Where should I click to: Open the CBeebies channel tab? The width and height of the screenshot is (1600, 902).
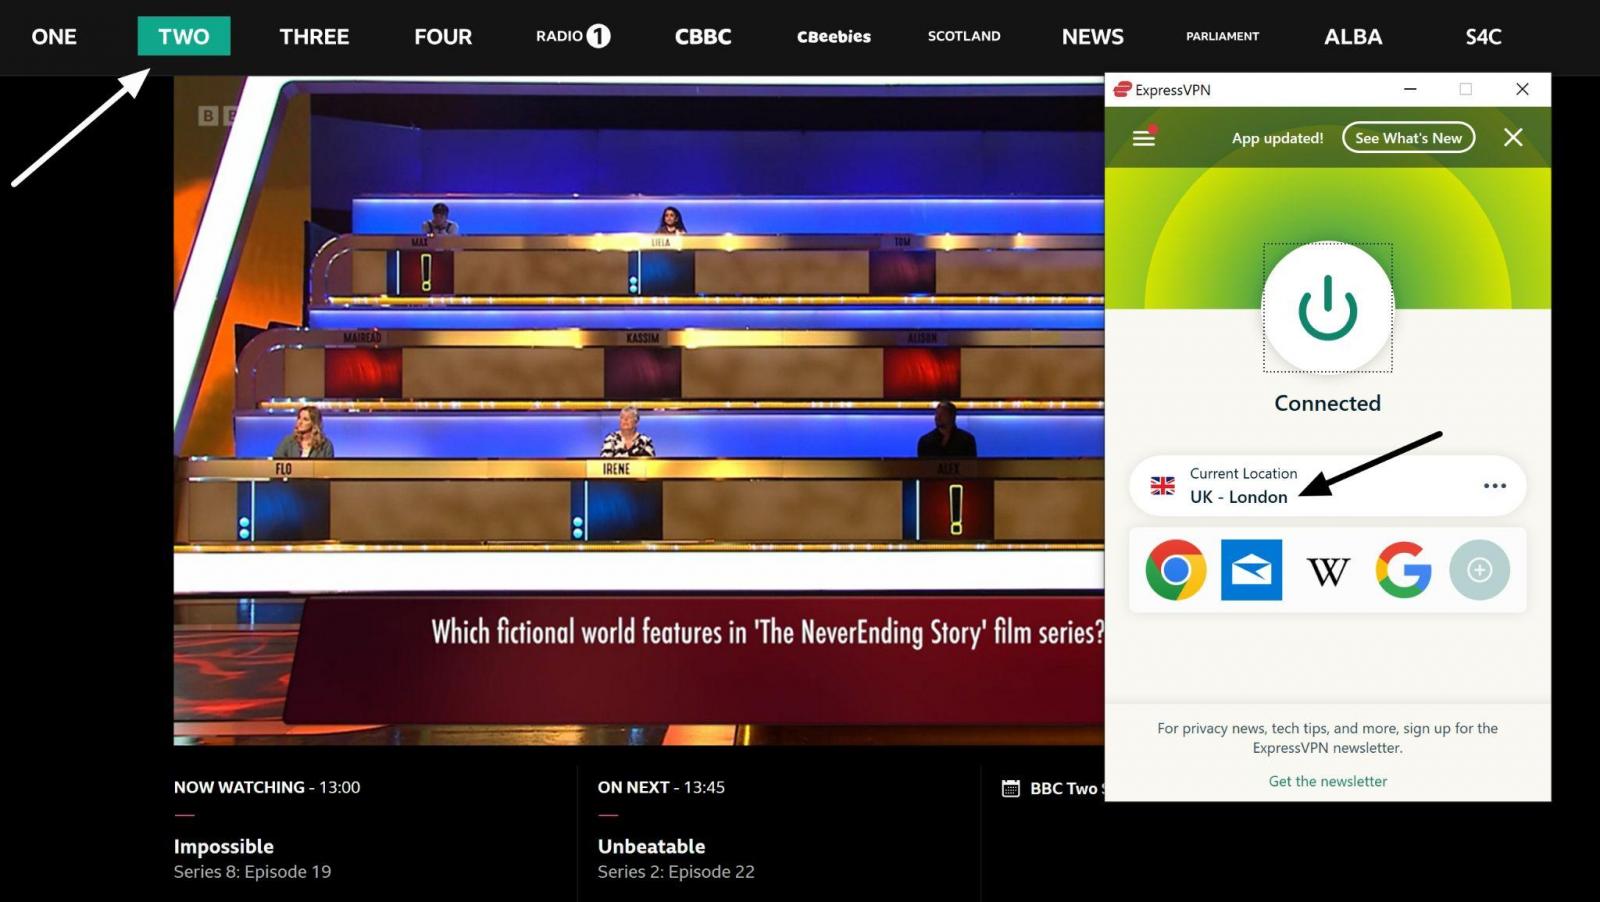[833, 36]
